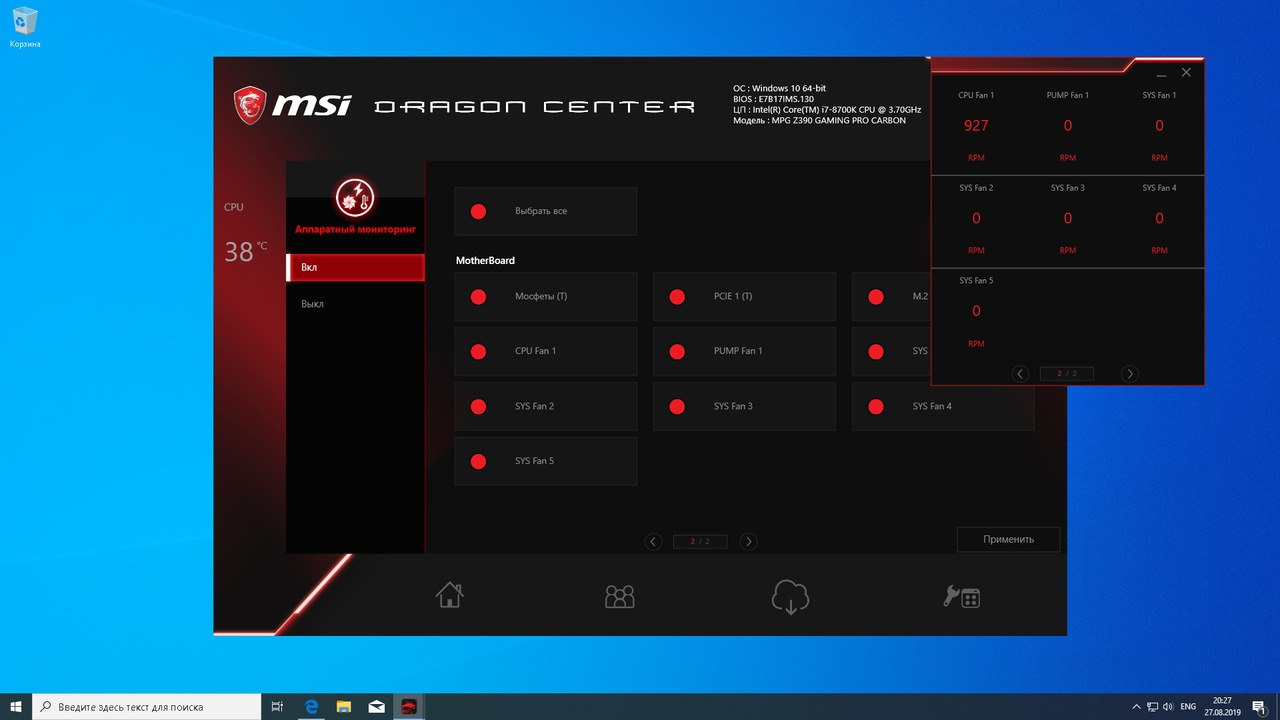Open Task View on the taskbar
The width and height of the screenshot is (1280, 720).
(x=277, y=706)
